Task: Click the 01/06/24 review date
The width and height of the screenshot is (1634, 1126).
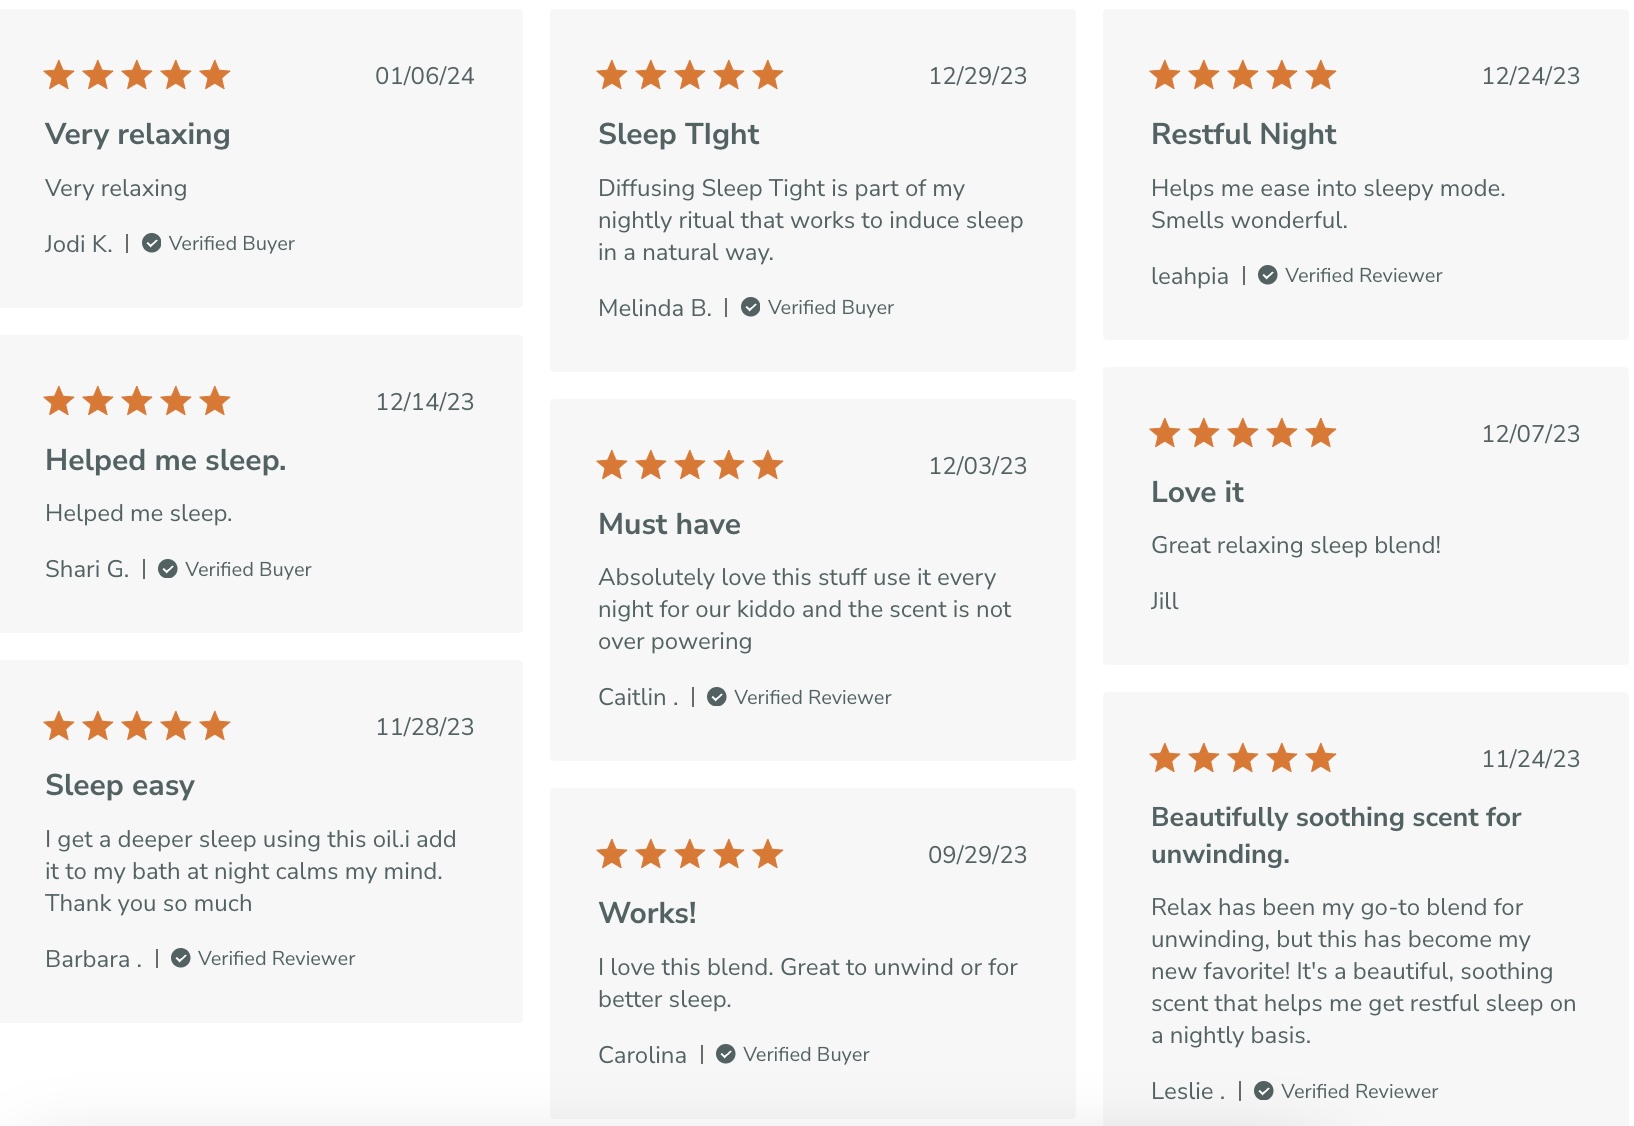Action: pos(424,76)
